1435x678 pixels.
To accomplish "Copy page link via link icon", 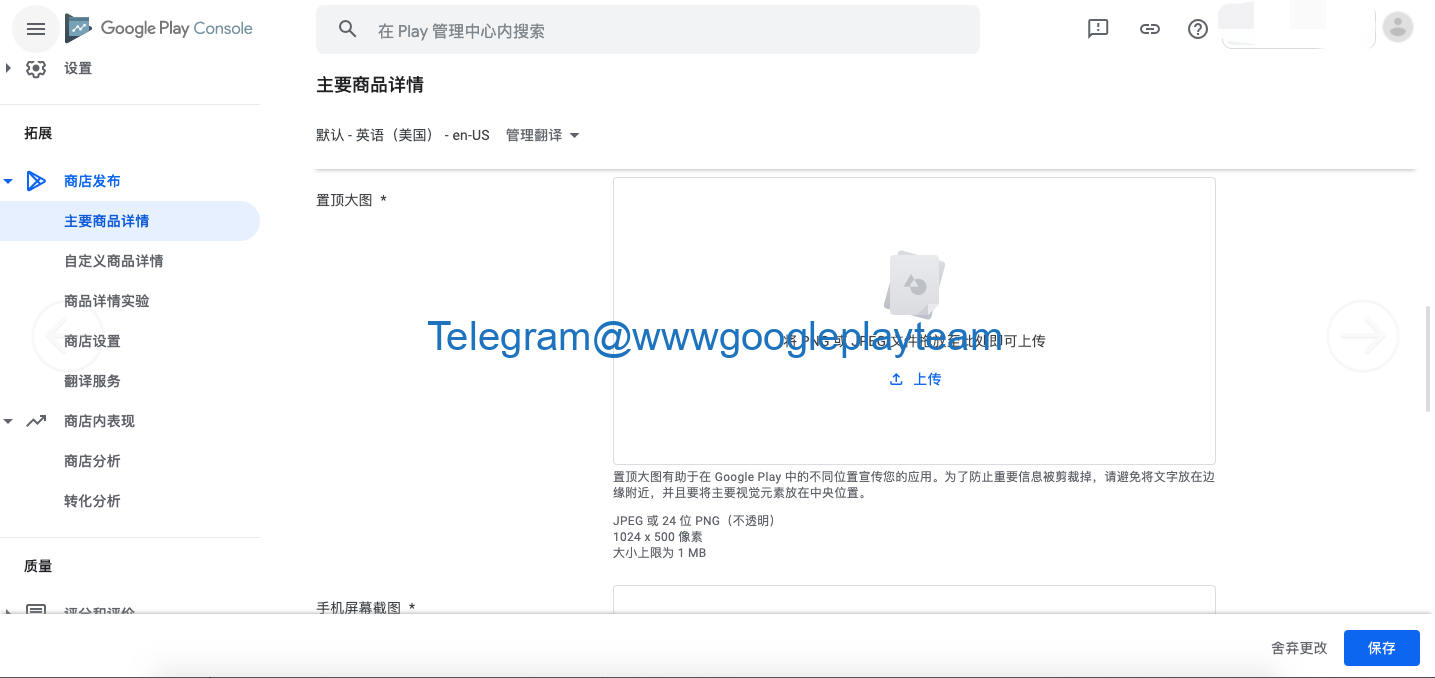I will click(x=1149, y=29).
